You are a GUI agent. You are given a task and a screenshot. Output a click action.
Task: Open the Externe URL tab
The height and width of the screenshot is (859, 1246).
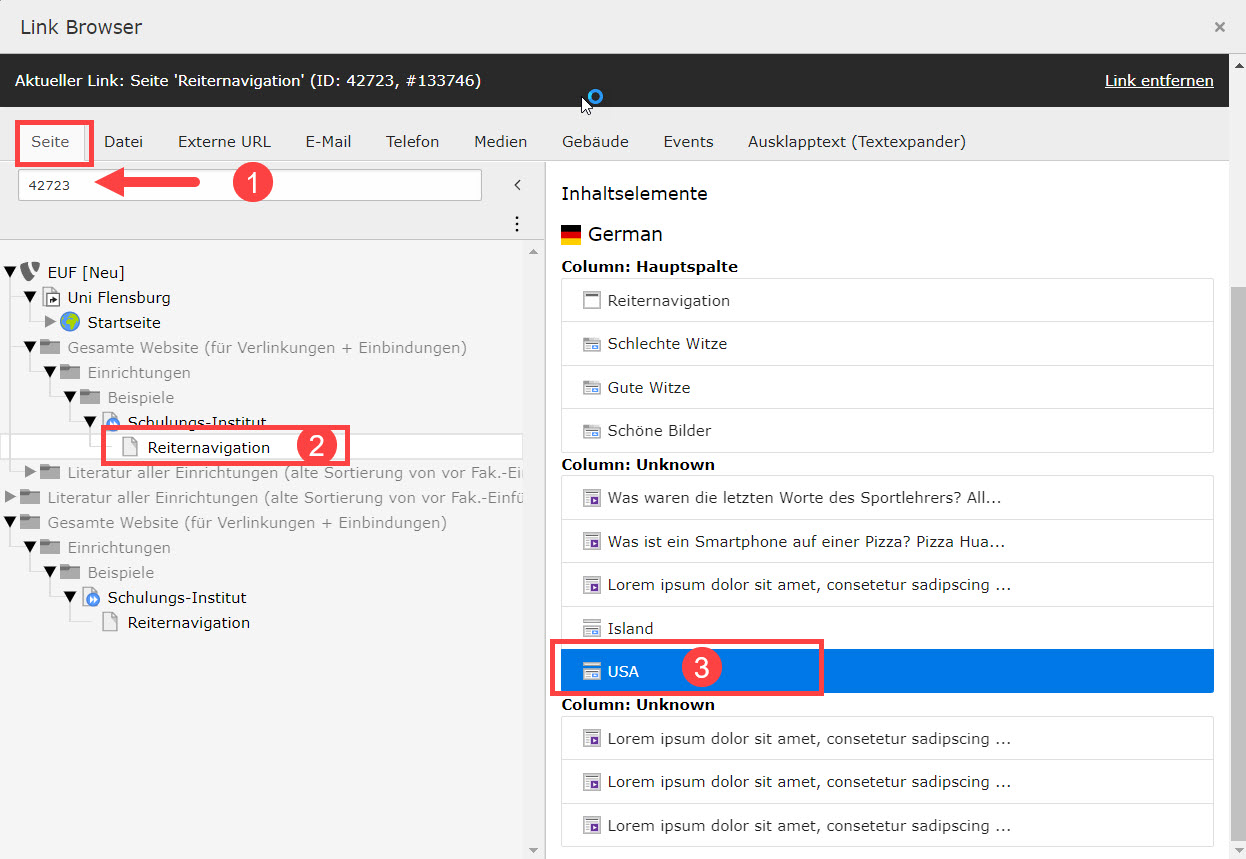pyautogui.click(x=224, y=142)
